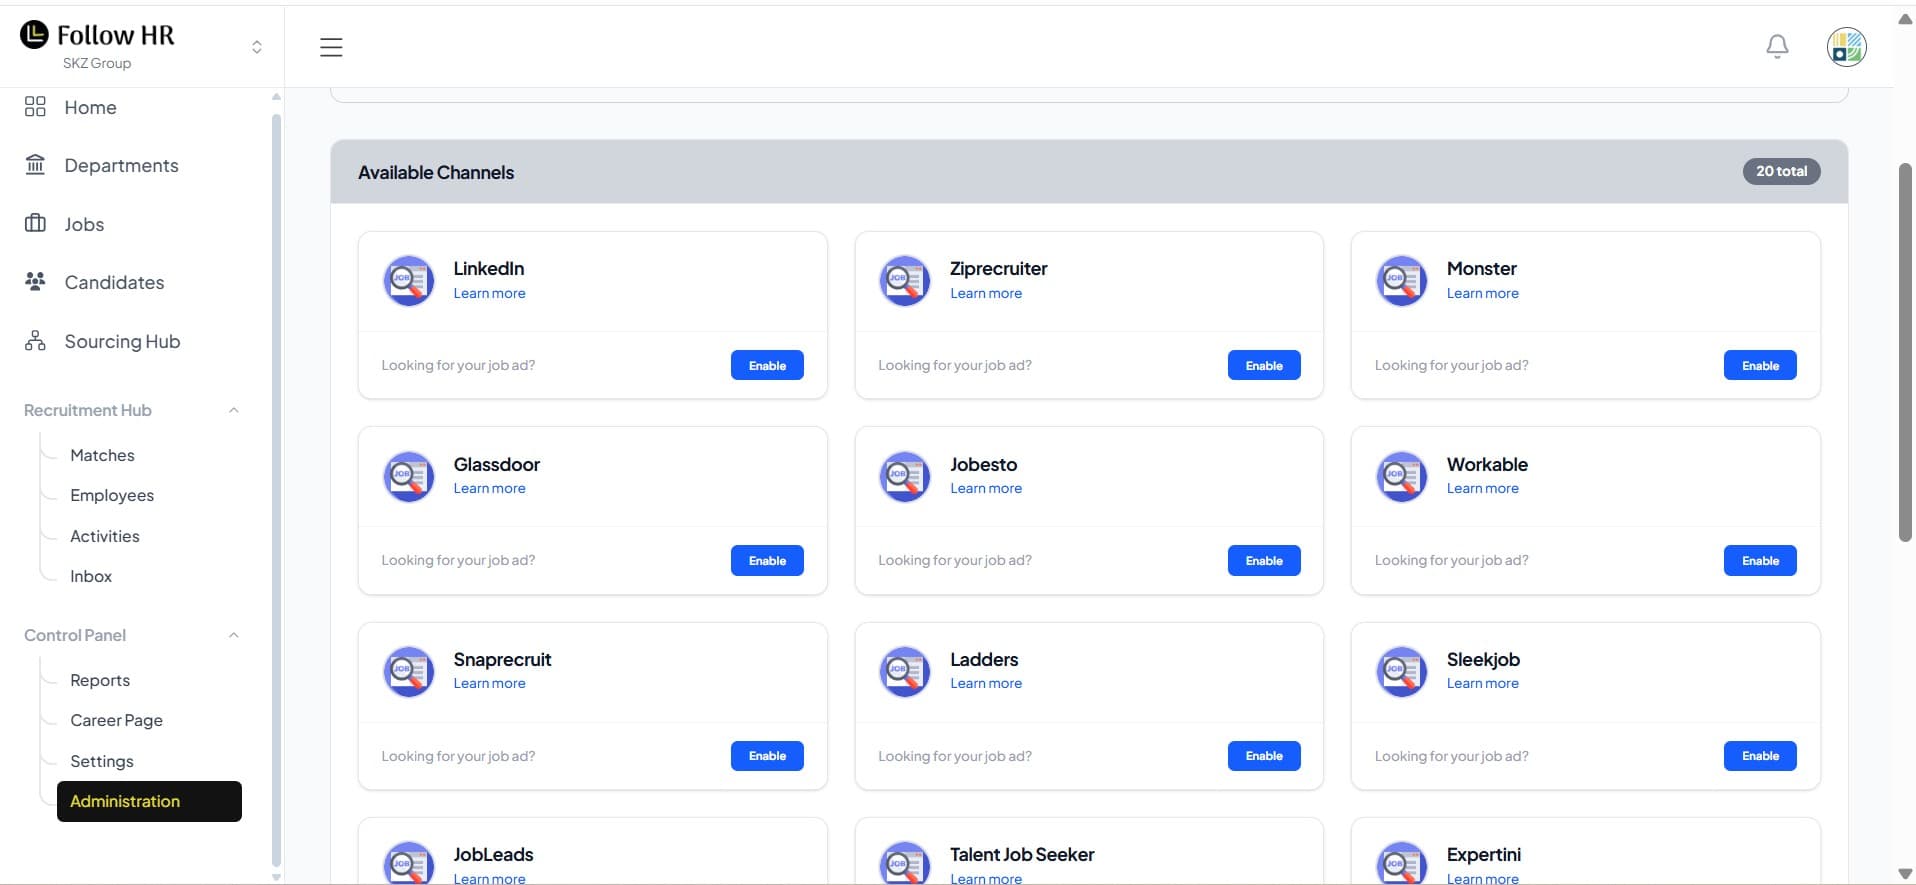
Task: Open Monster Learn more link
Action: pyautogui.click(x=1482, y=293)
